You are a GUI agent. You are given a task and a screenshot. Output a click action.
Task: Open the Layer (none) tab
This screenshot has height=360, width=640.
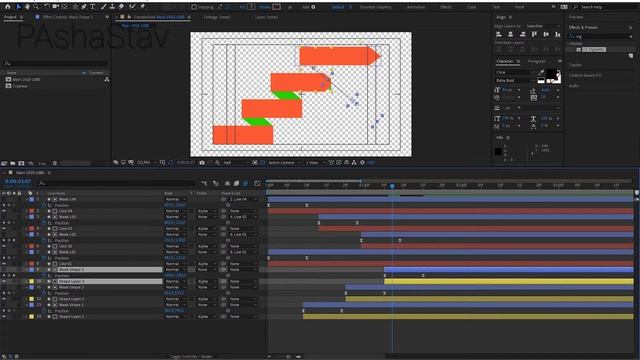266,17
